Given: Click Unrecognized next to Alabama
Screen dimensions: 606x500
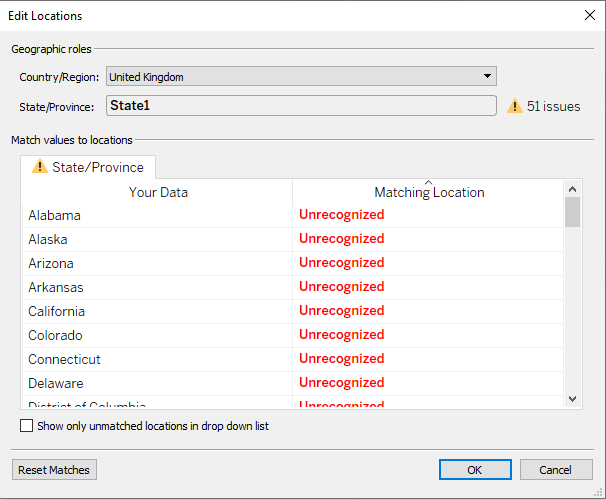Looking at the screenshot, I should (x=341, y=215).
